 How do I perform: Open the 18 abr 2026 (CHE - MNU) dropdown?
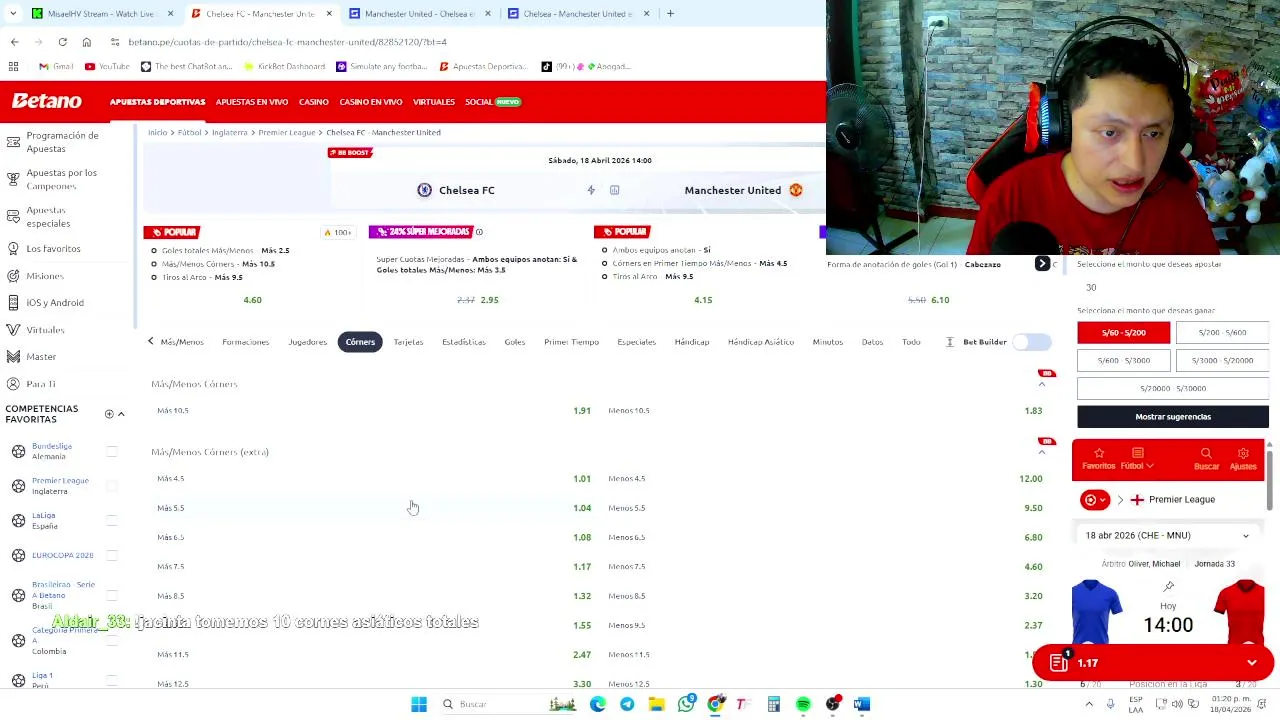click(1167, 536)
